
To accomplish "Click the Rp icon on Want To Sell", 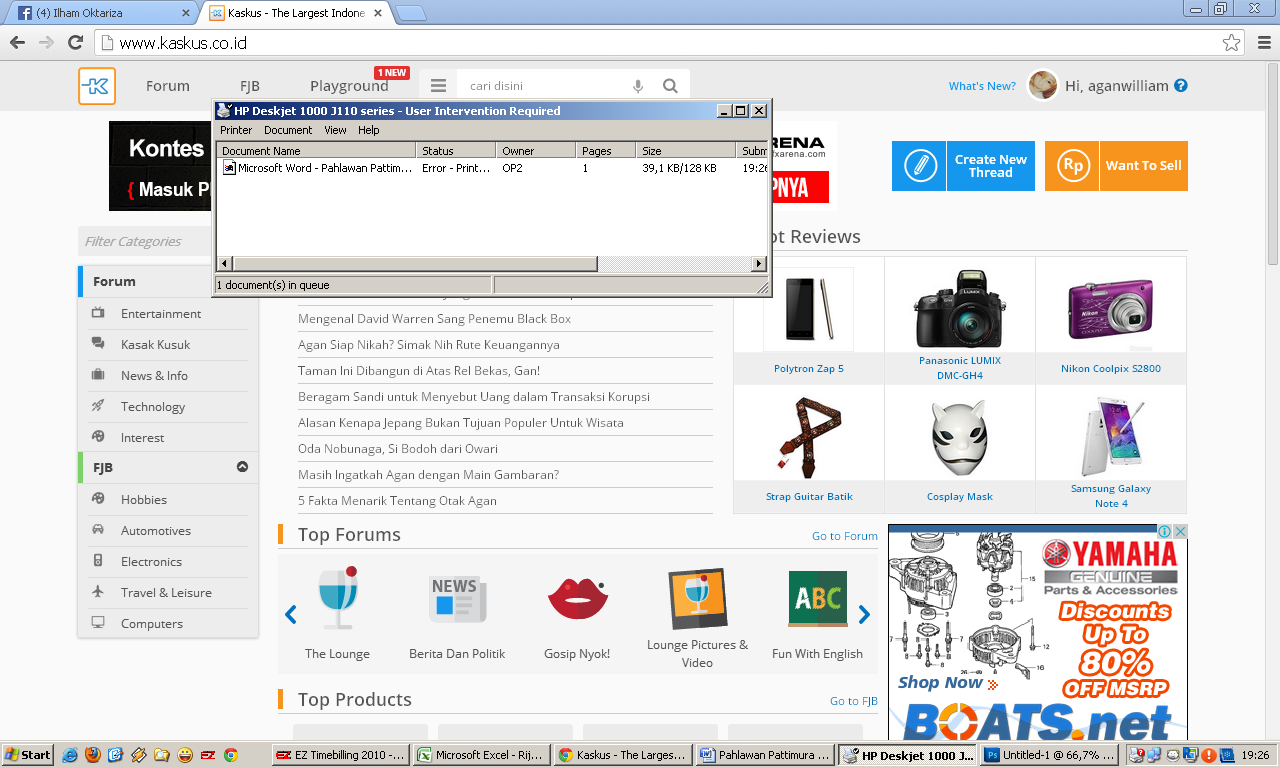I will pyautogui.click(x=1072, y=166).
